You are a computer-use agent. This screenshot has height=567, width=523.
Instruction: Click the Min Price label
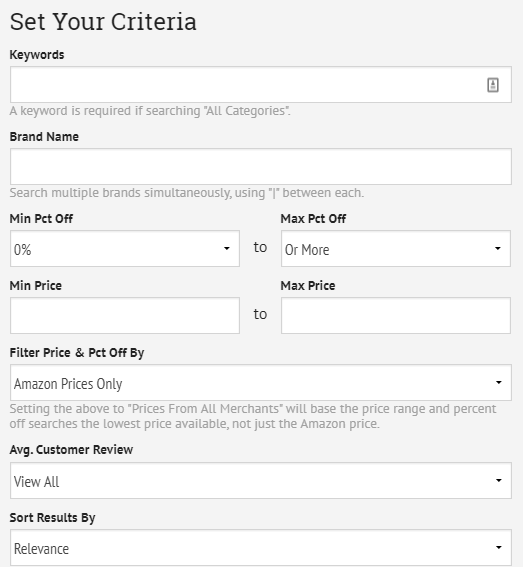pyautogui.click(x=36, y=286)
